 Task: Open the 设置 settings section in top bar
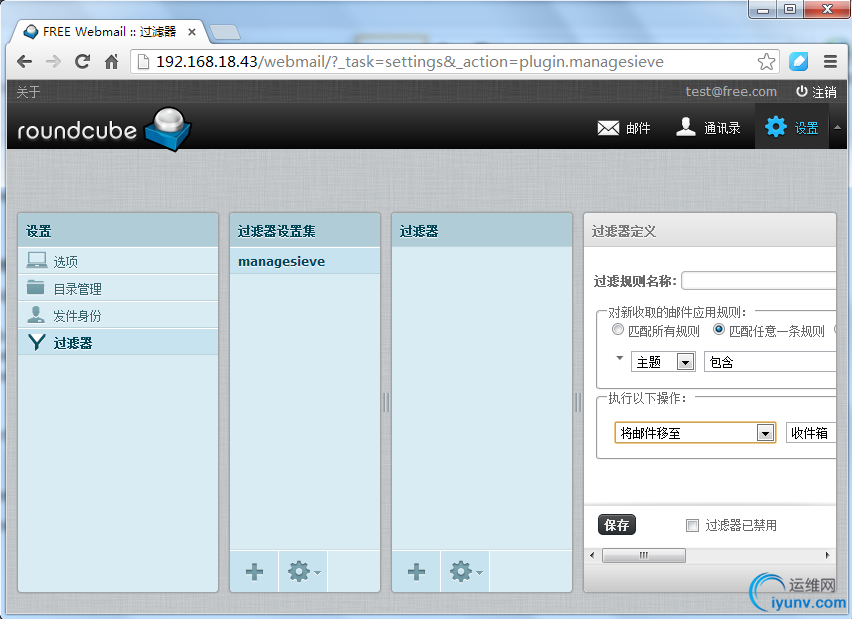click(x=792, y=128)
